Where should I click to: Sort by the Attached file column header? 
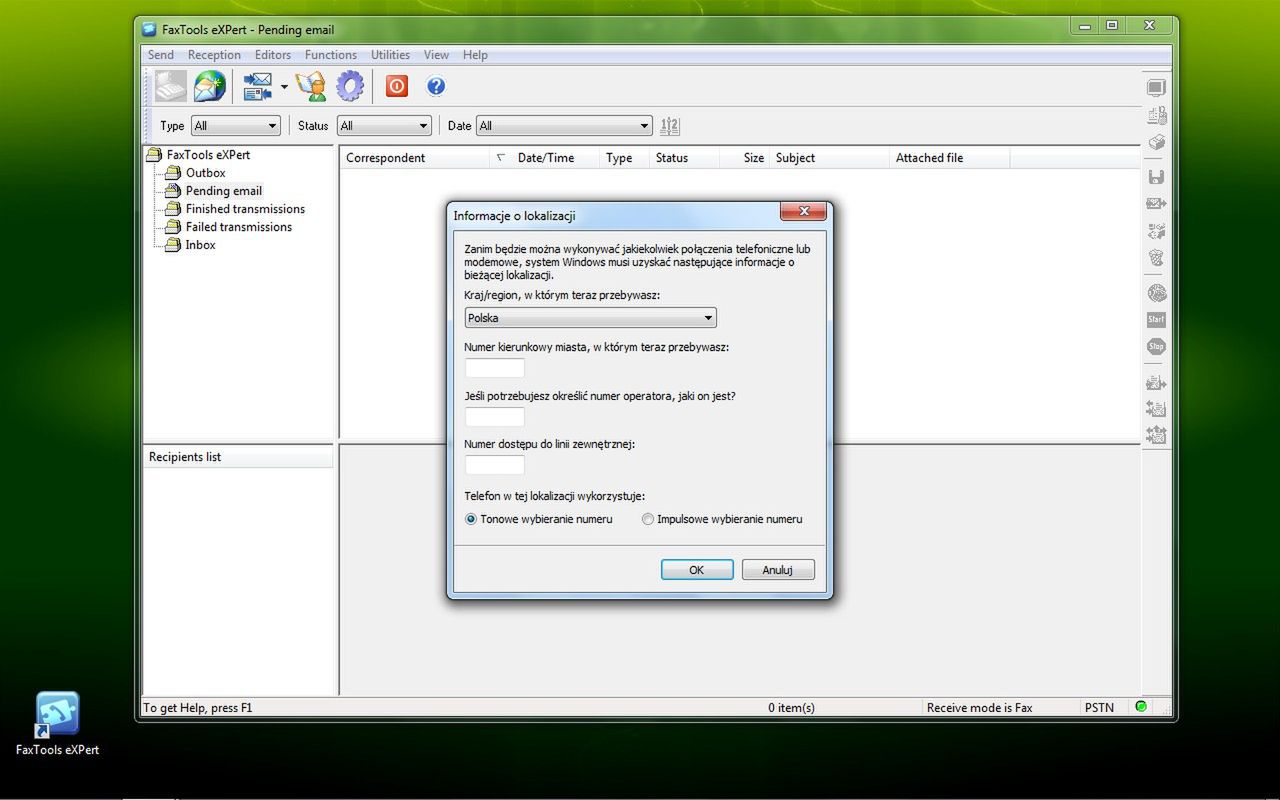950,158
